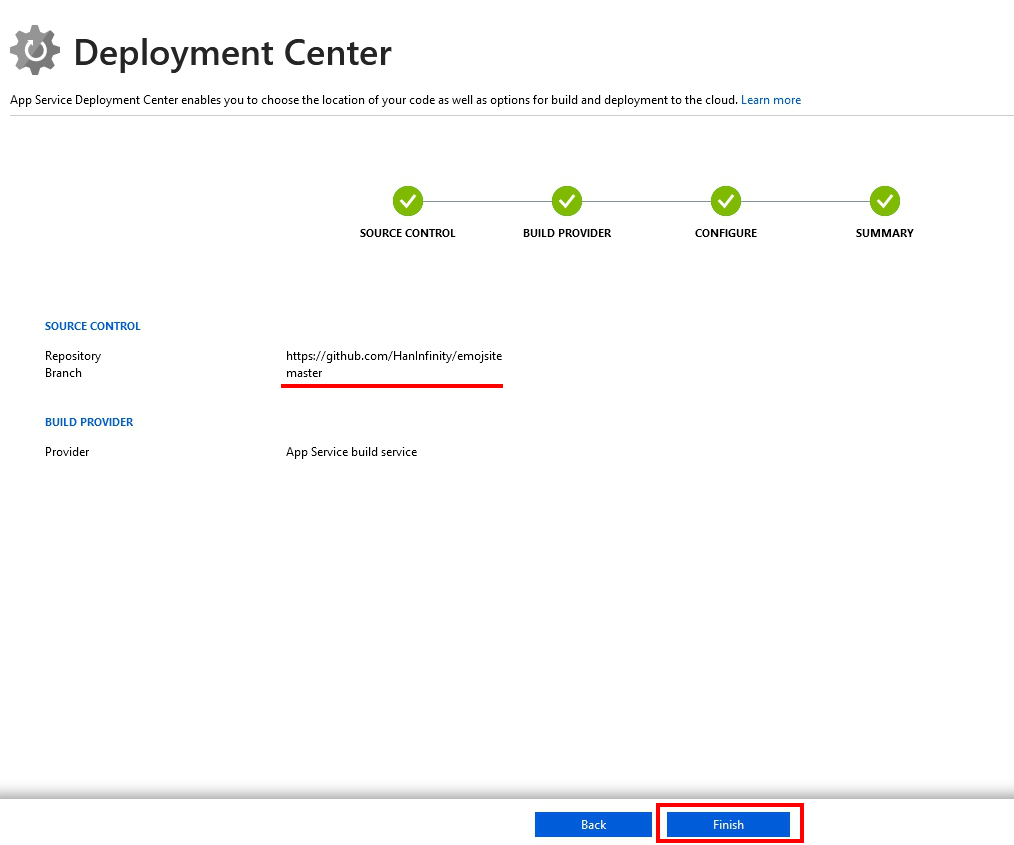The width and height of the screenshot is (1014, 845).
Task: Click the Deployment Center page title
Action: coord(233,53)
